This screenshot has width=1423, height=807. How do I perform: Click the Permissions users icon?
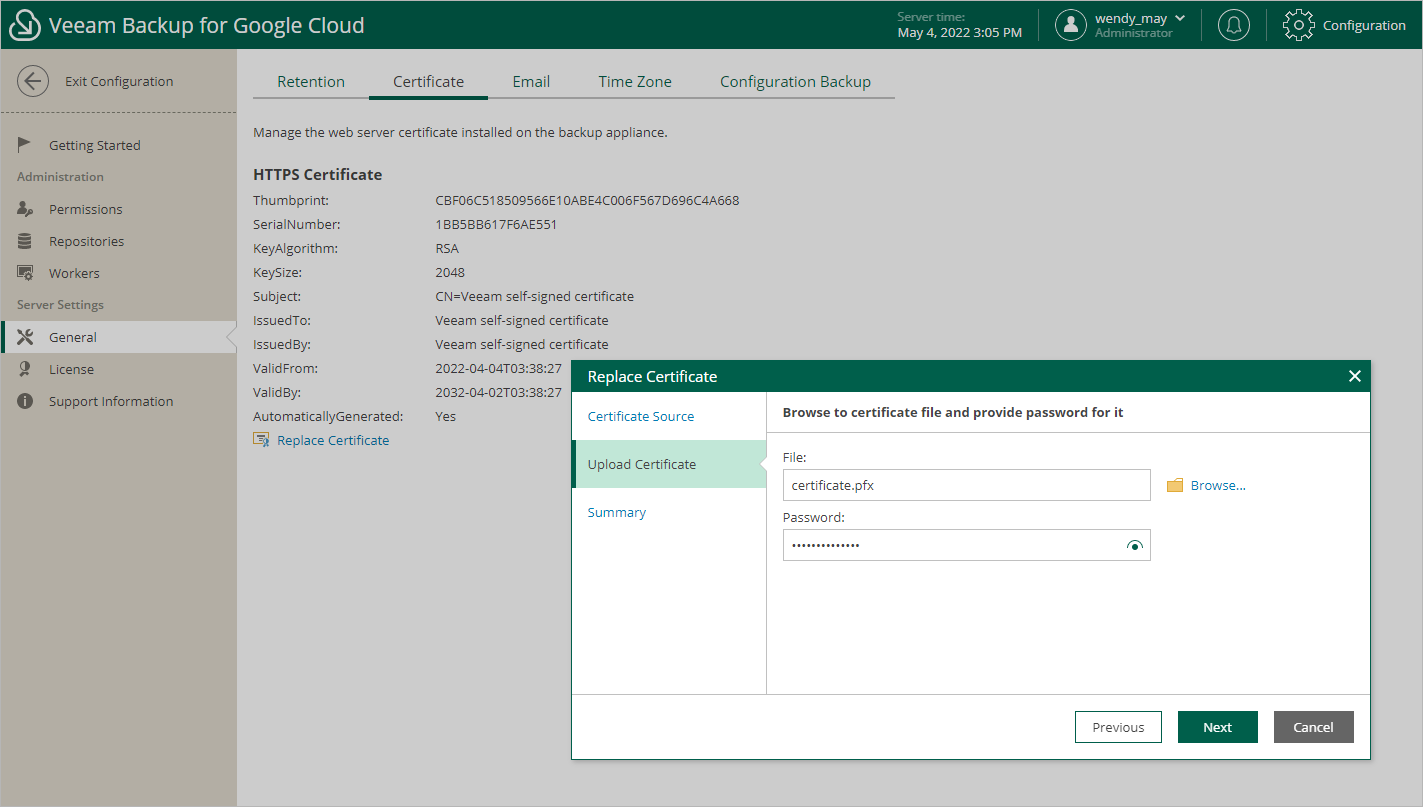(26, 209)
